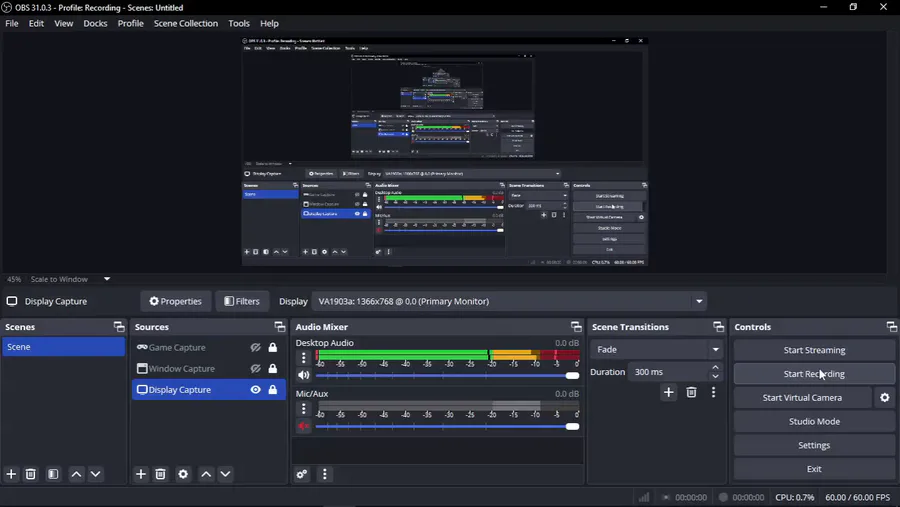900x507 pixels.
Task: Open Properties for Display Capture
Action: [x=176, y=301]
